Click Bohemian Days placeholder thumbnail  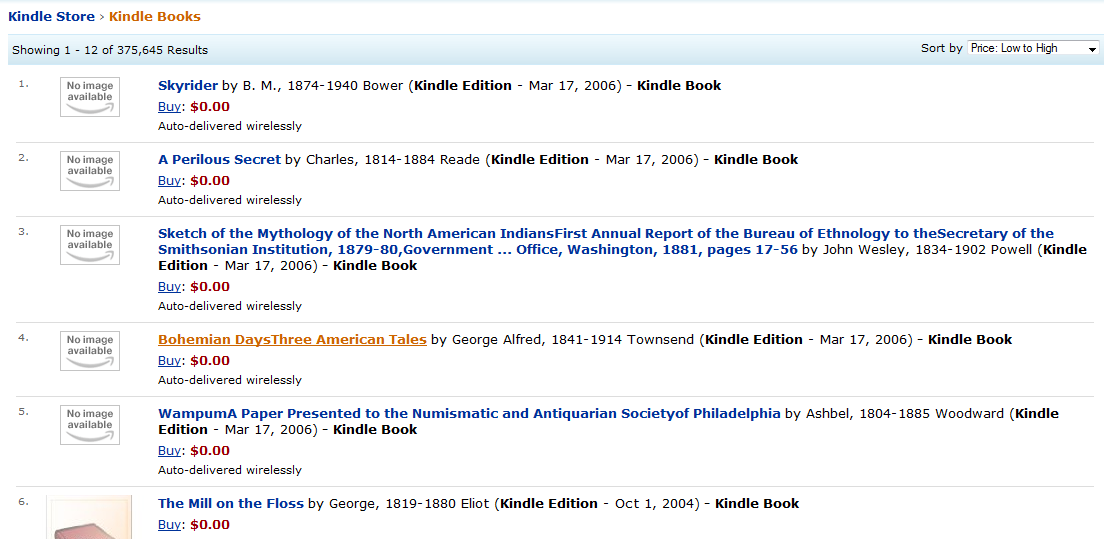[x=90, y=351]
